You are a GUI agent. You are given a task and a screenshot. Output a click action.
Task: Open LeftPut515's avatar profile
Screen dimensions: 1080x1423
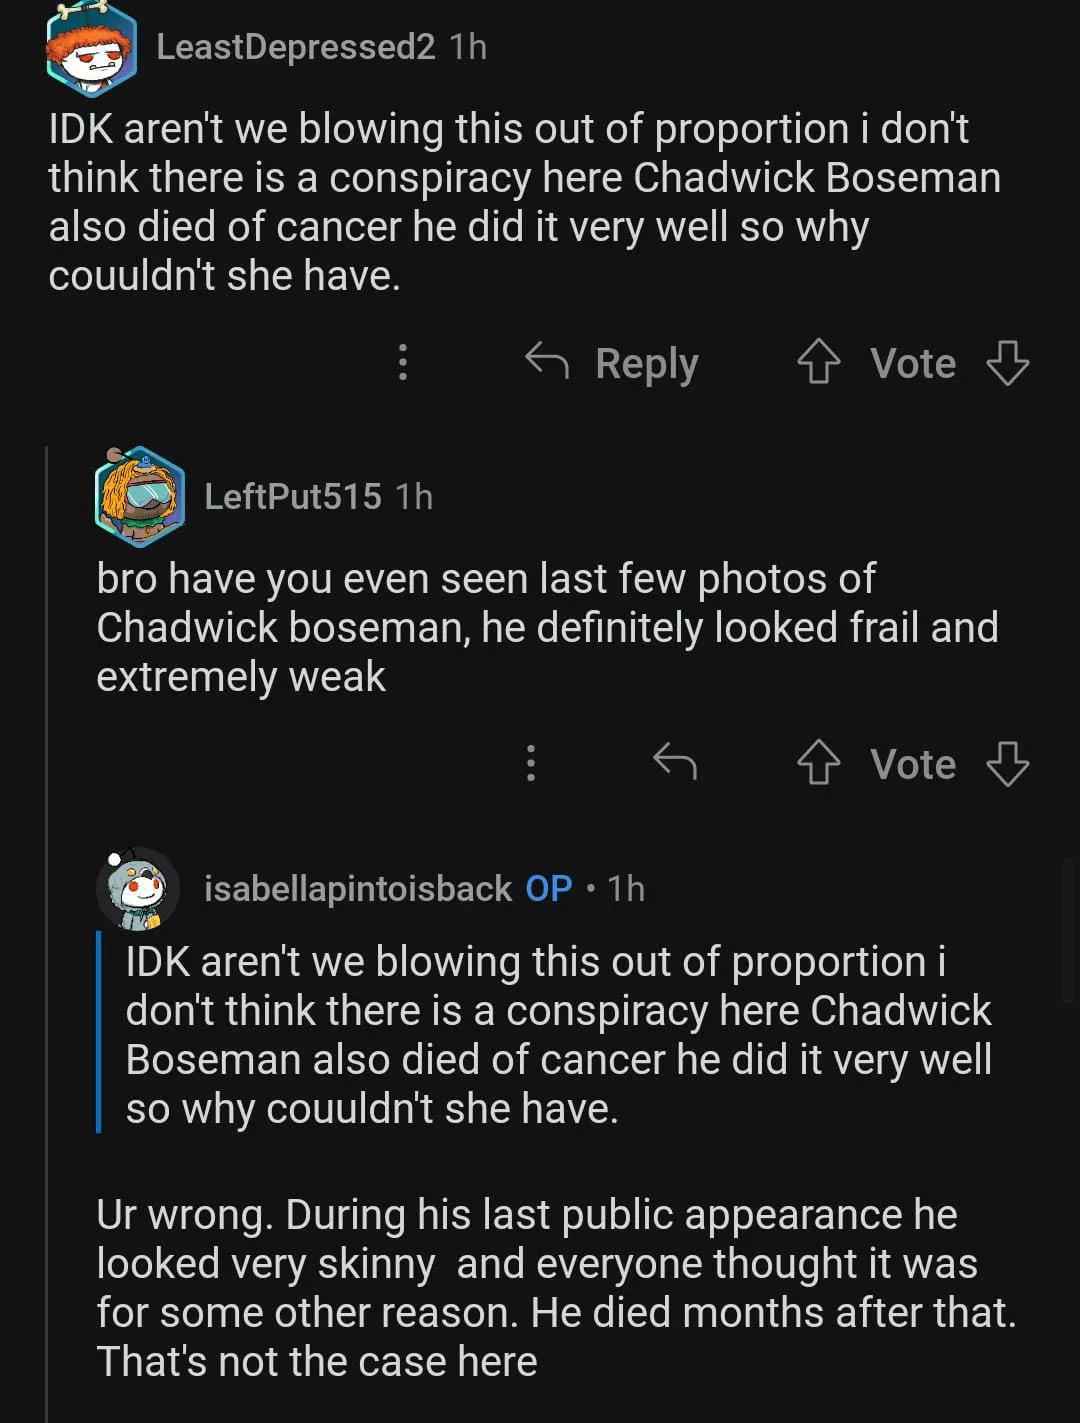click(x=140, y=497)
